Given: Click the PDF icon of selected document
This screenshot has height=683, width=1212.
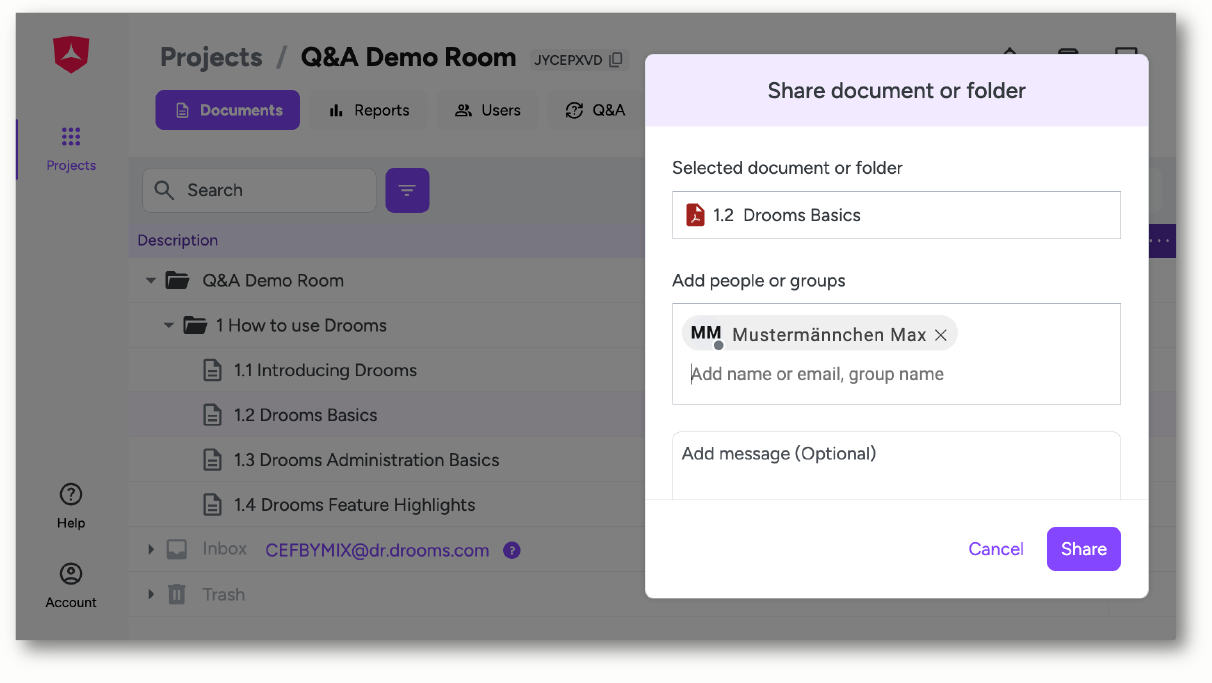Looking at the screenshot, I should coord(695,215).
